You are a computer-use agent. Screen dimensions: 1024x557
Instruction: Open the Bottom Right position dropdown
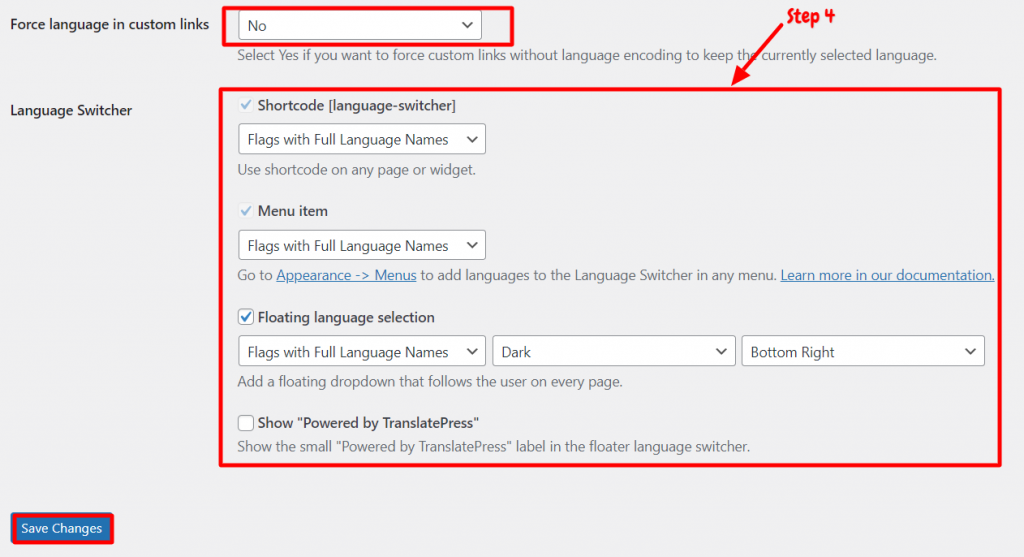click(863, 351)
